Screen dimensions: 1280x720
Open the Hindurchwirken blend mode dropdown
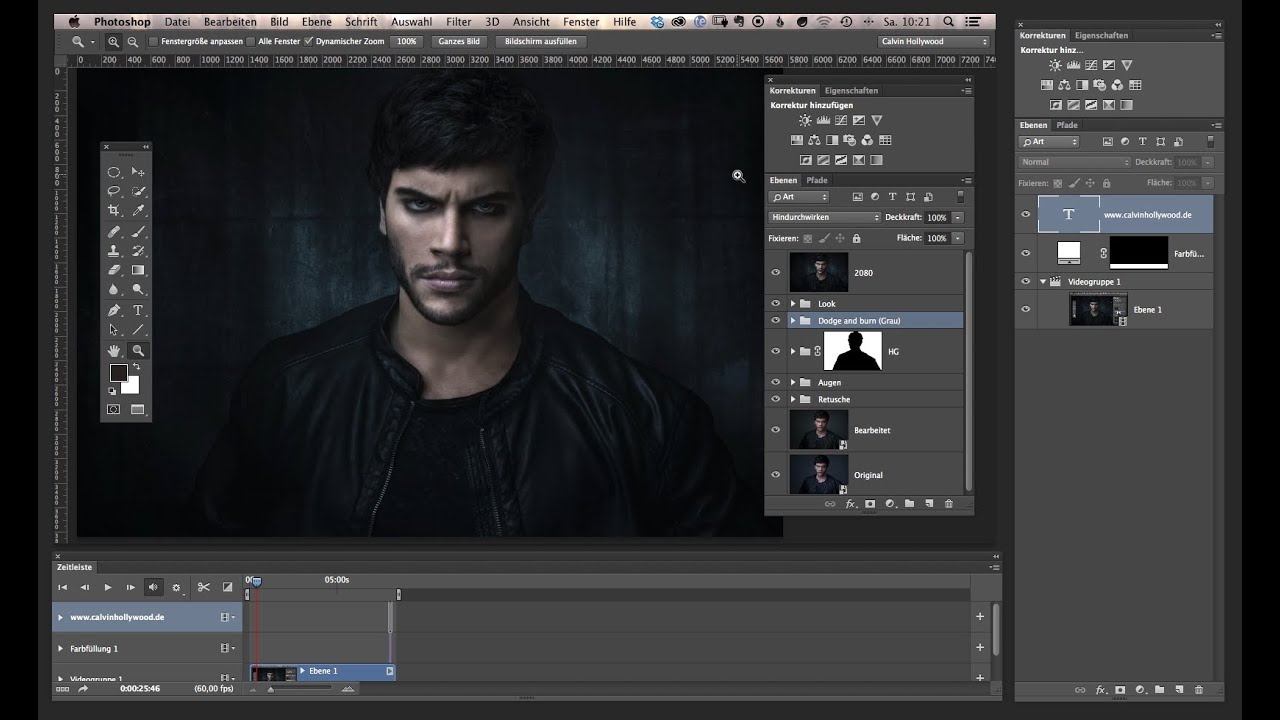pyautogui.click(x=825, y=217)
